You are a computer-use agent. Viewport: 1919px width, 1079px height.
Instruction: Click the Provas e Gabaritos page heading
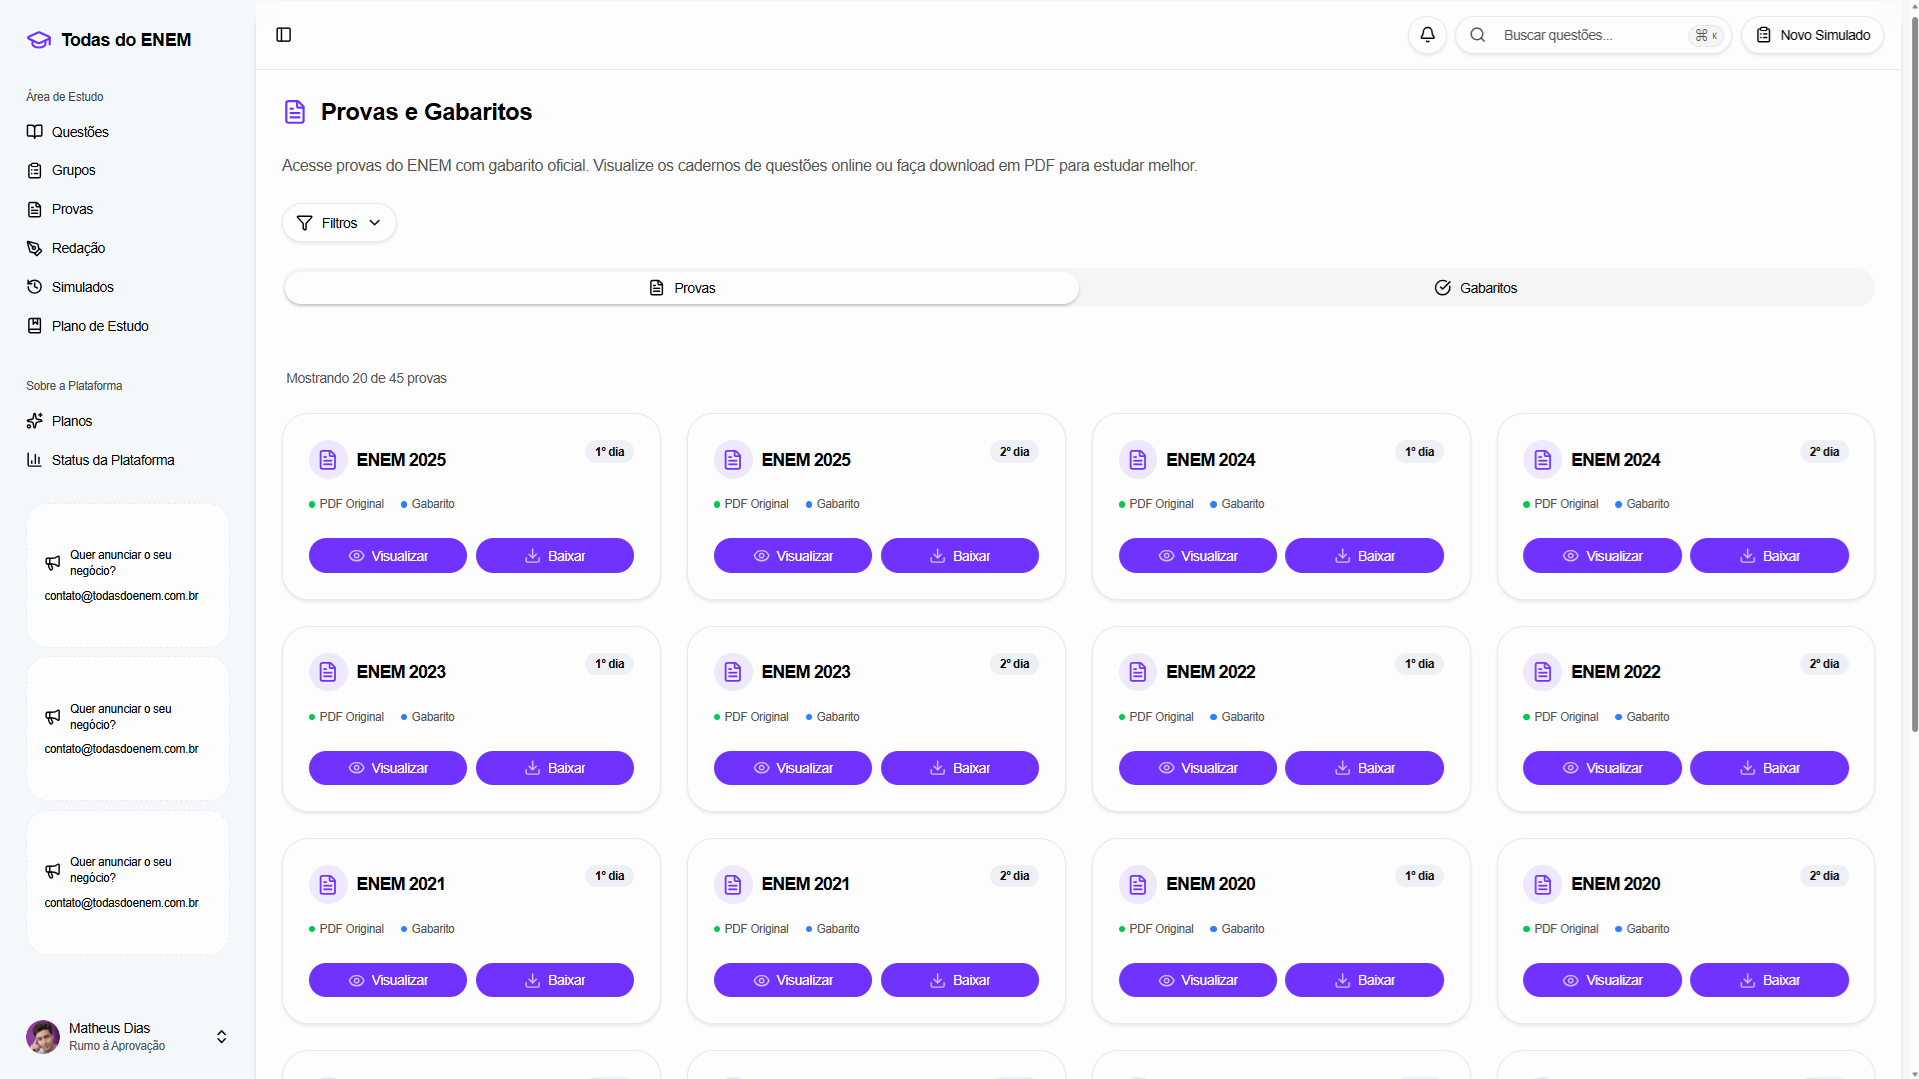(x=427, y=112)
